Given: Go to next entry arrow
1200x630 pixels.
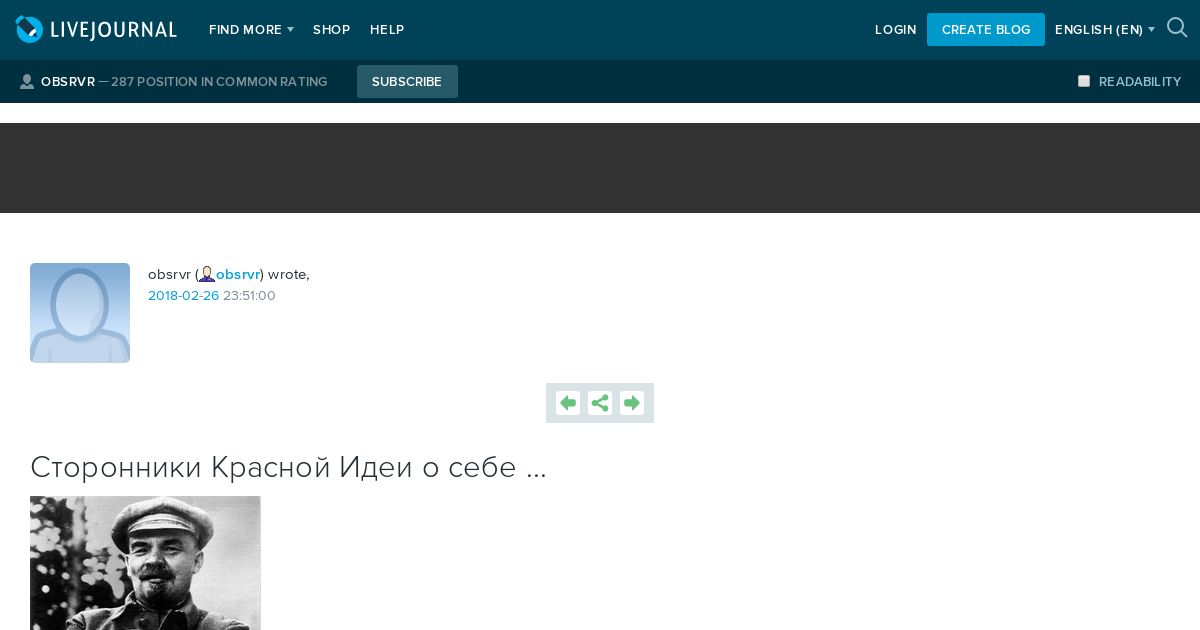Looking at the screenshot, I should 632,403.
